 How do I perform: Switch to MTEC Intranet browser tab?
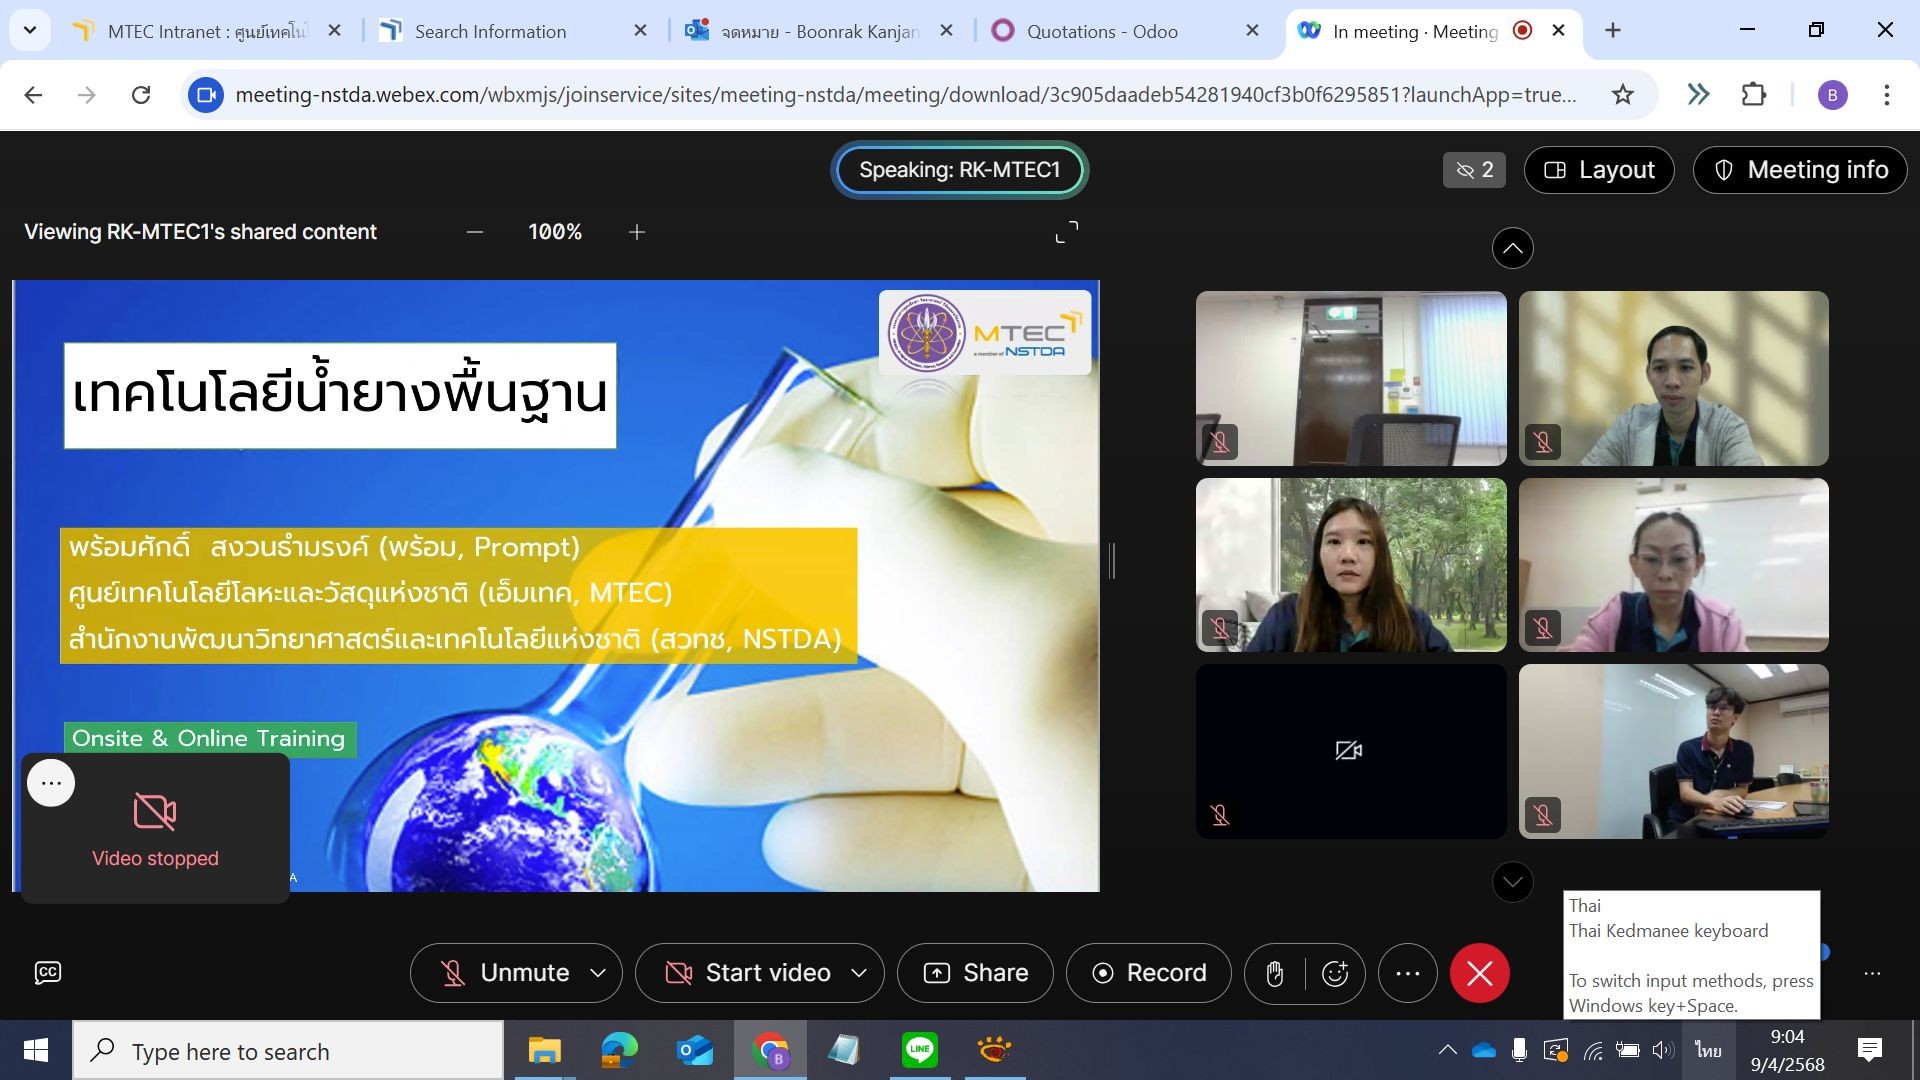[x=205, y=31]
